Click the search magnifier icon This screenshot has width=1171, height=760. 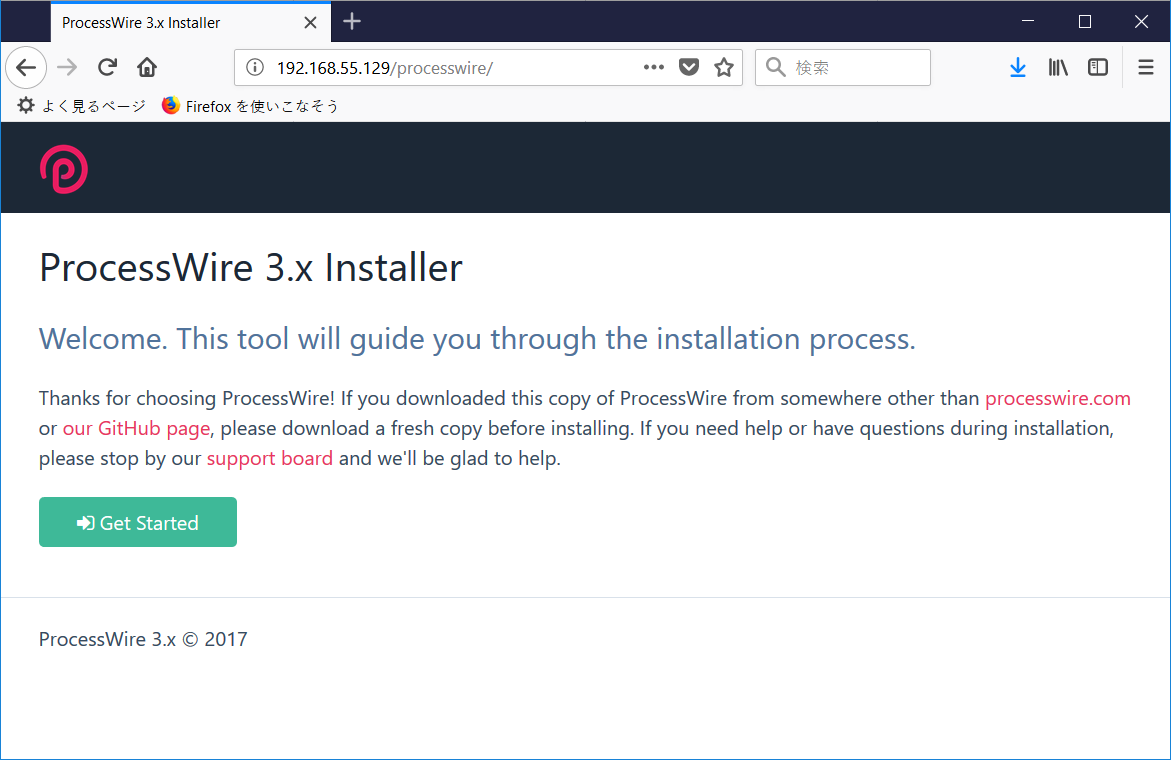pos(775,67)
